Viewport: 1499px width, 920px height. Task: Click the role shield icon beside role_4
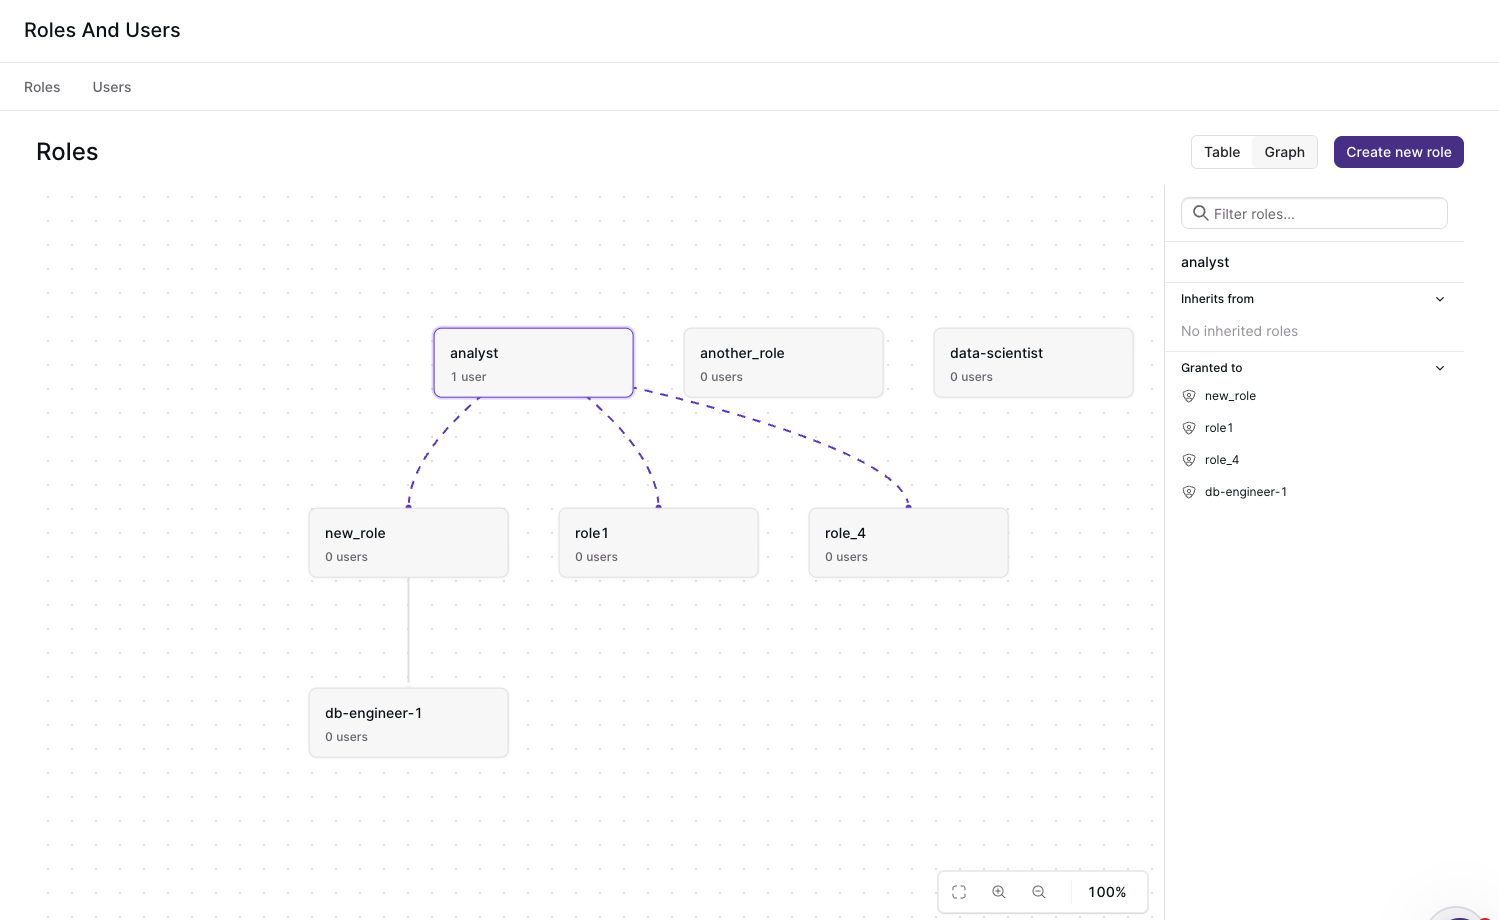(x=1189, y=459)
